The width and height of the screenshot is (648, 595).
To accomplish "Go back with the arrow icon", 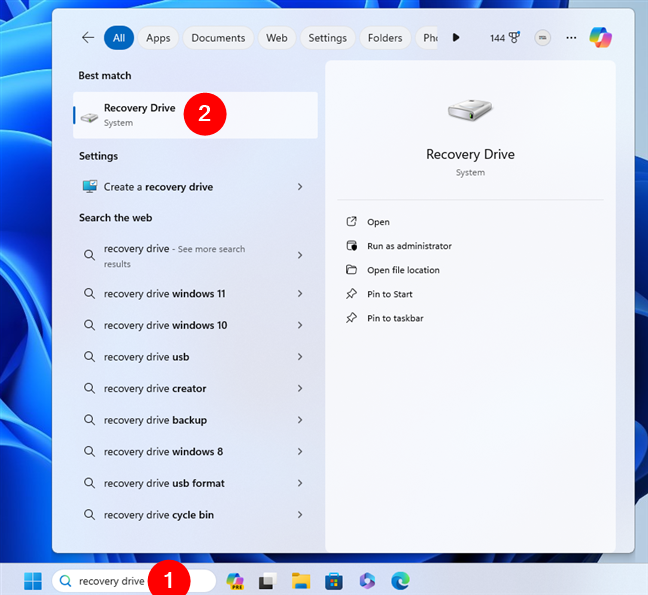I will tap(88, 38).
